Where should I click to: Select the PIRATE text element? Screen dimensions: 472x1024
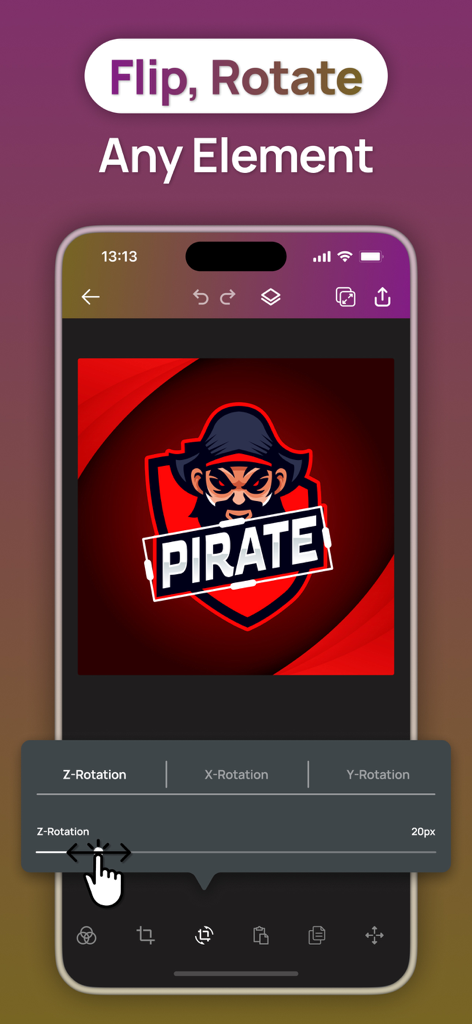pyautogui.click(x=238, y=552)
